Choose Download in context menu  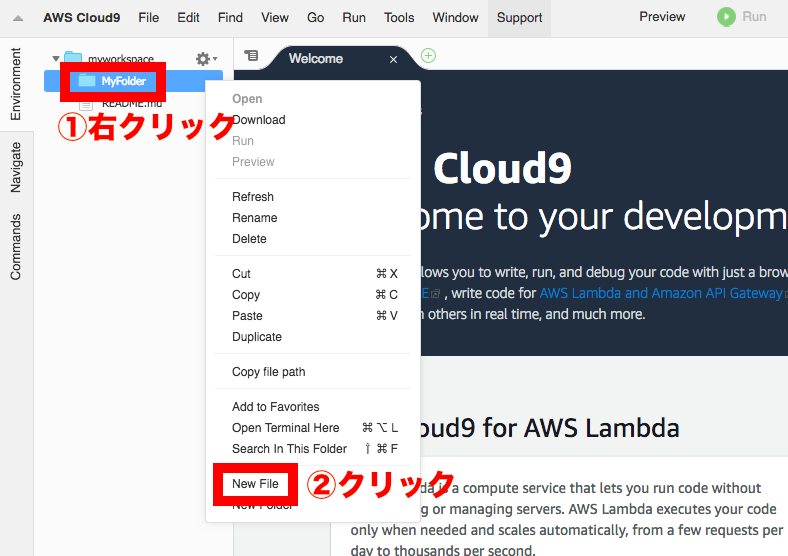point(259,120)
